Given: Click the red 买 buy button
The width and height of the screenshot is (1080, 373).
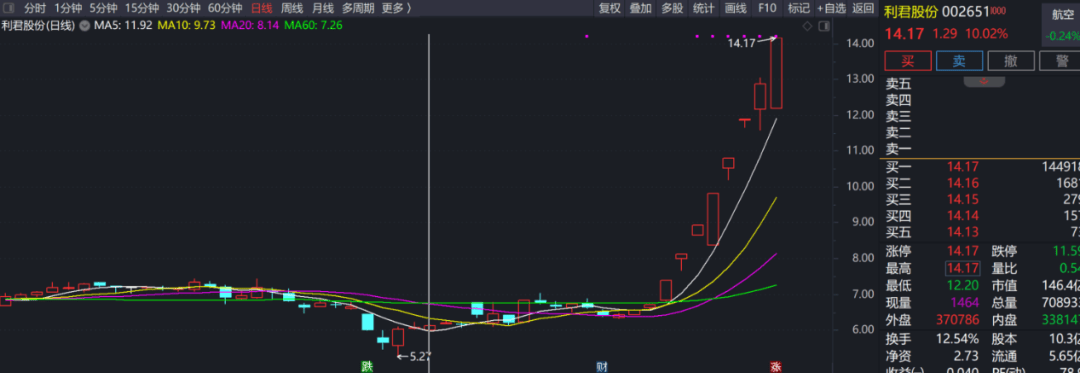Looking at the screenshot, I should click(x=908, y=61).
